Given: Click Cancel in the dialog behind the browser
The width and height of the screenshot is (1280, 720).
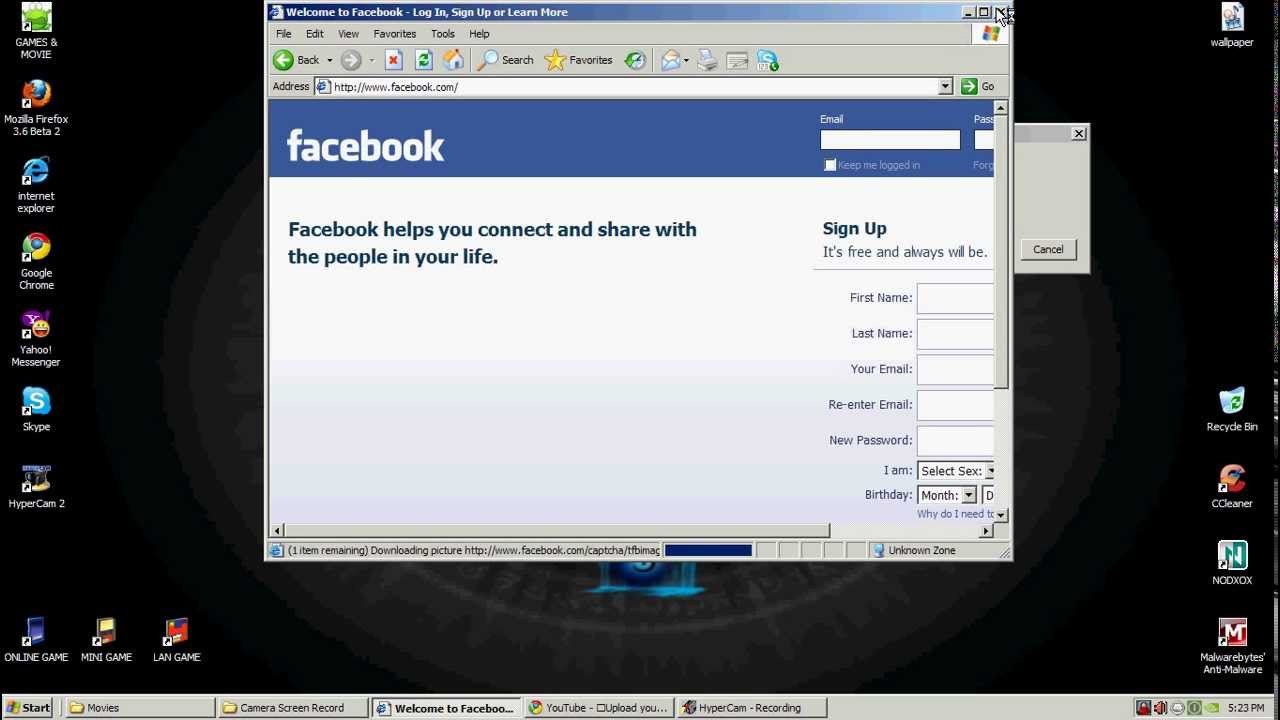Looking at the screenshot, I should point(1048,249).
